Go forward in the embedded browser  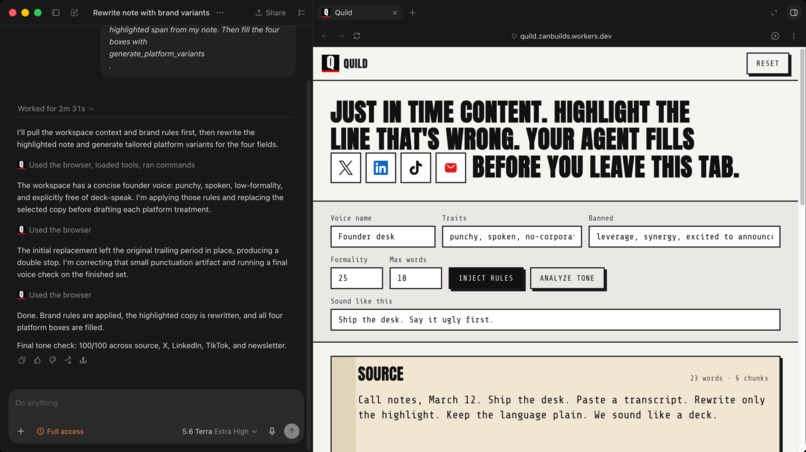341,36
